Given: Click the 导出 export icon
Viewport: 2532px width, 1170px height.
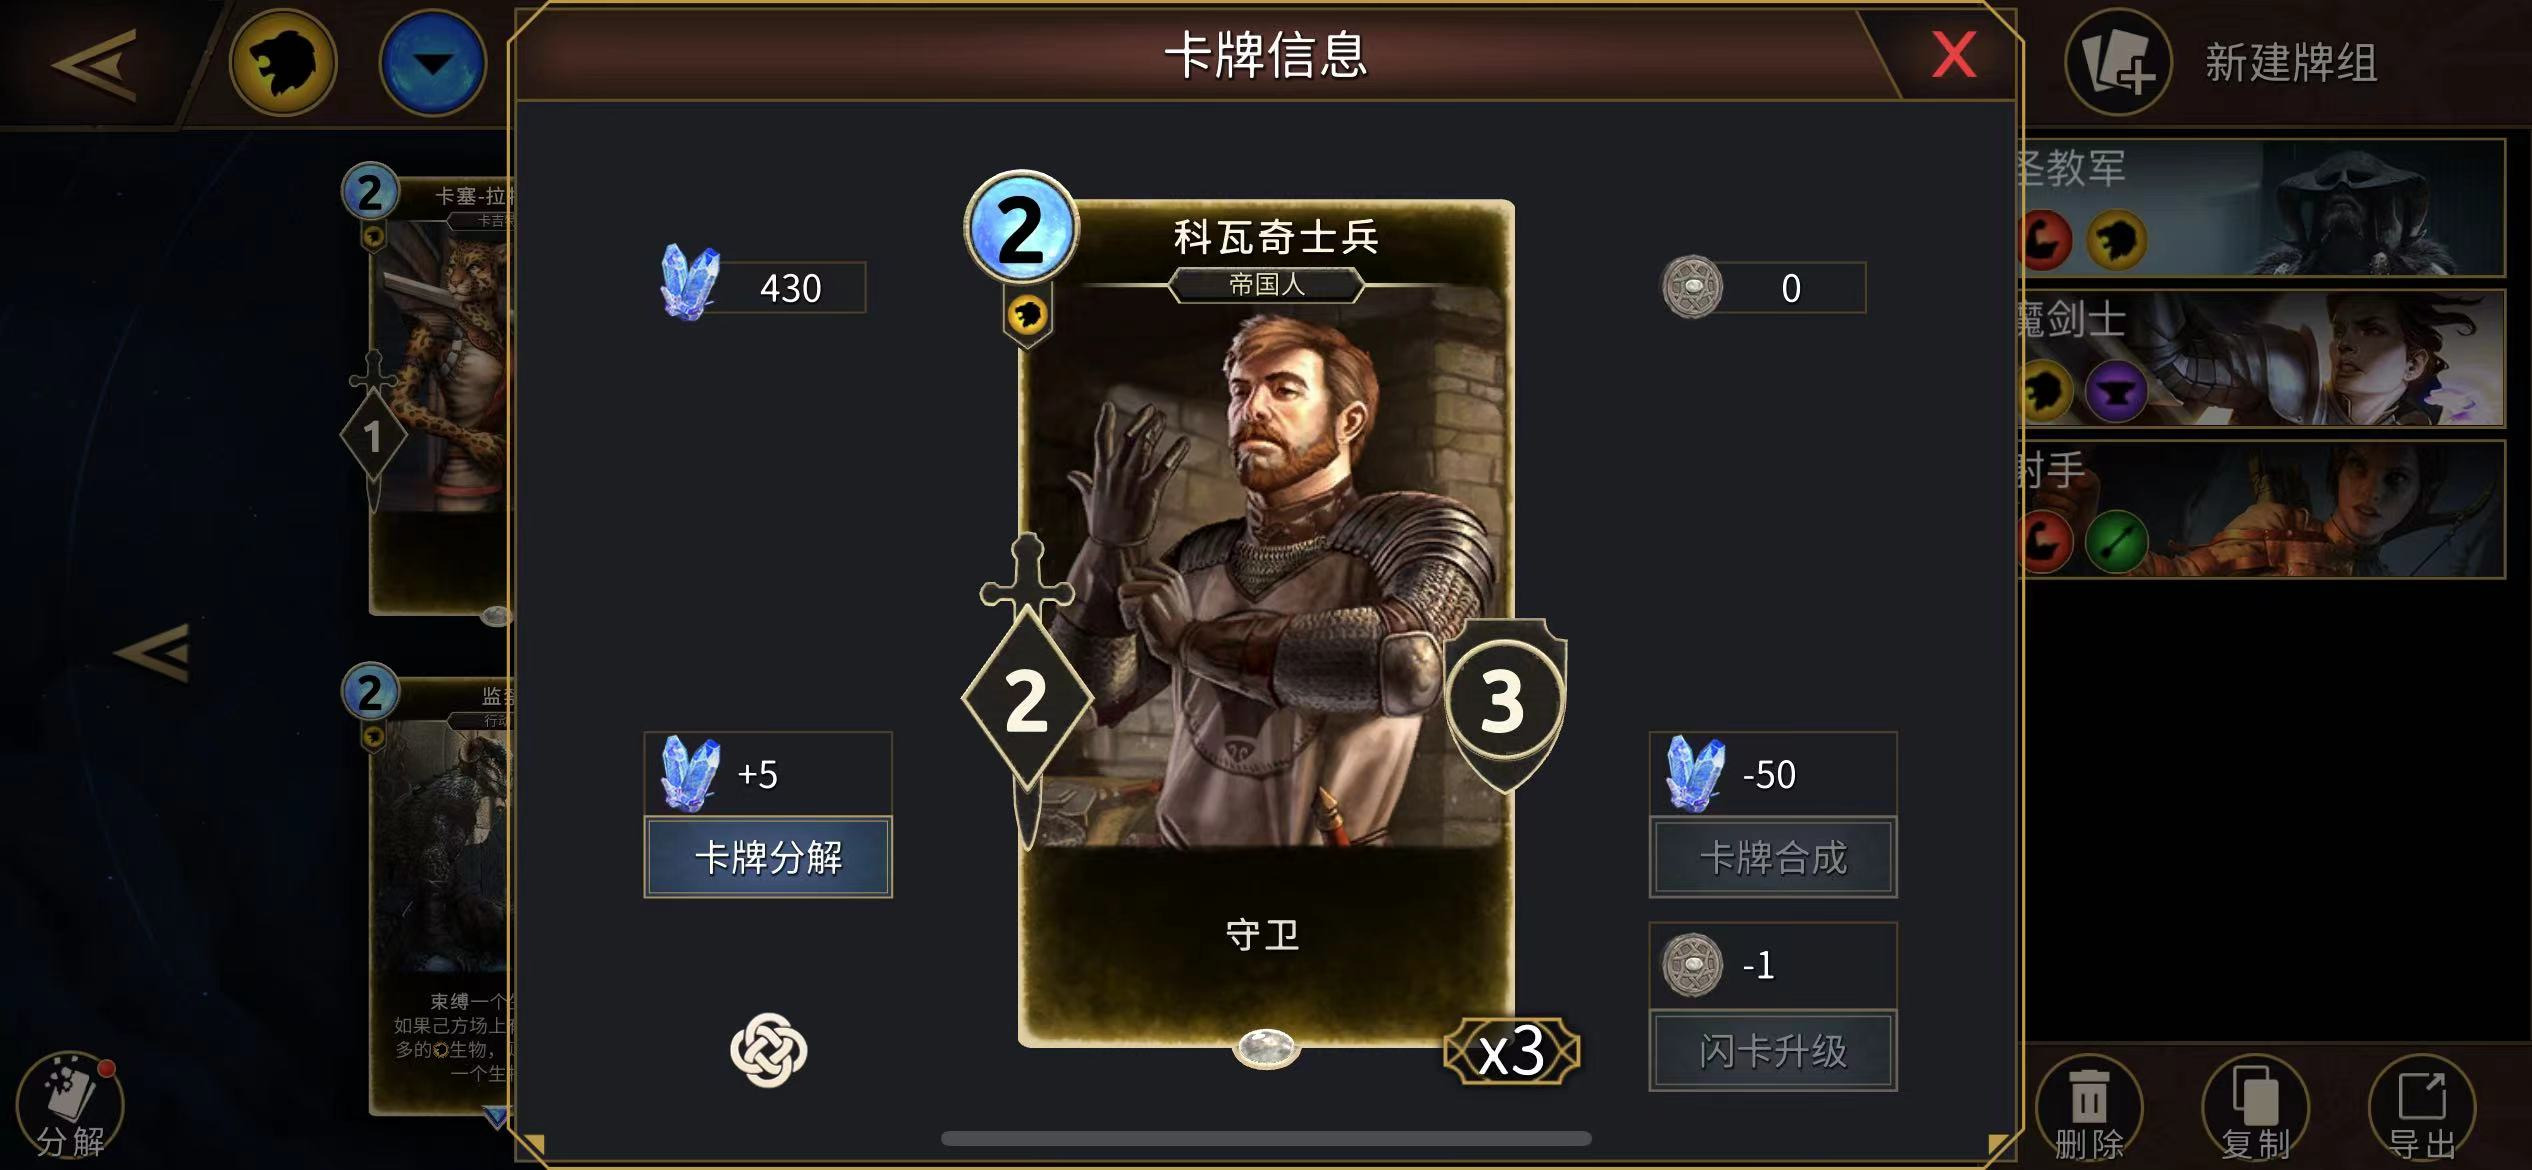Looking at the screenshot, I should pyautogui.click(x=2422, y=1106).
